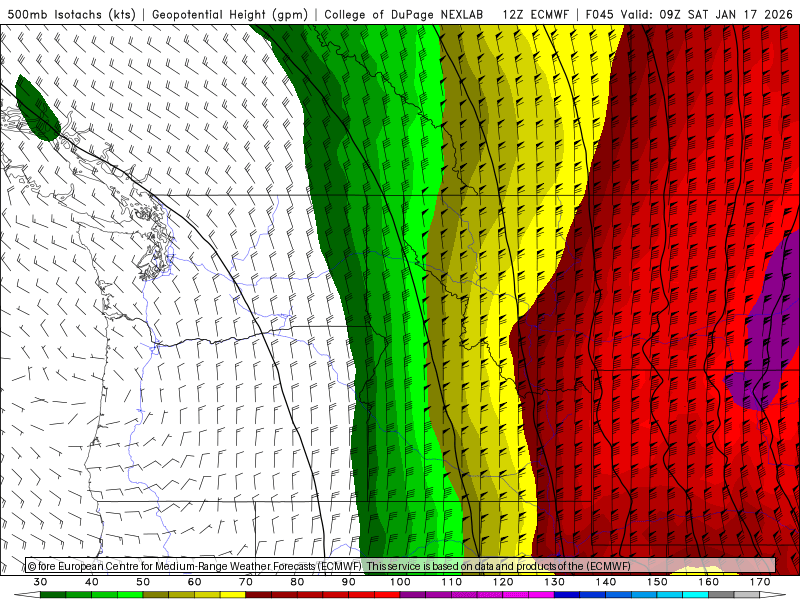This screenshot has width=800, height=600.
Task: Click the legend value 120
Action: click(503, 582)
